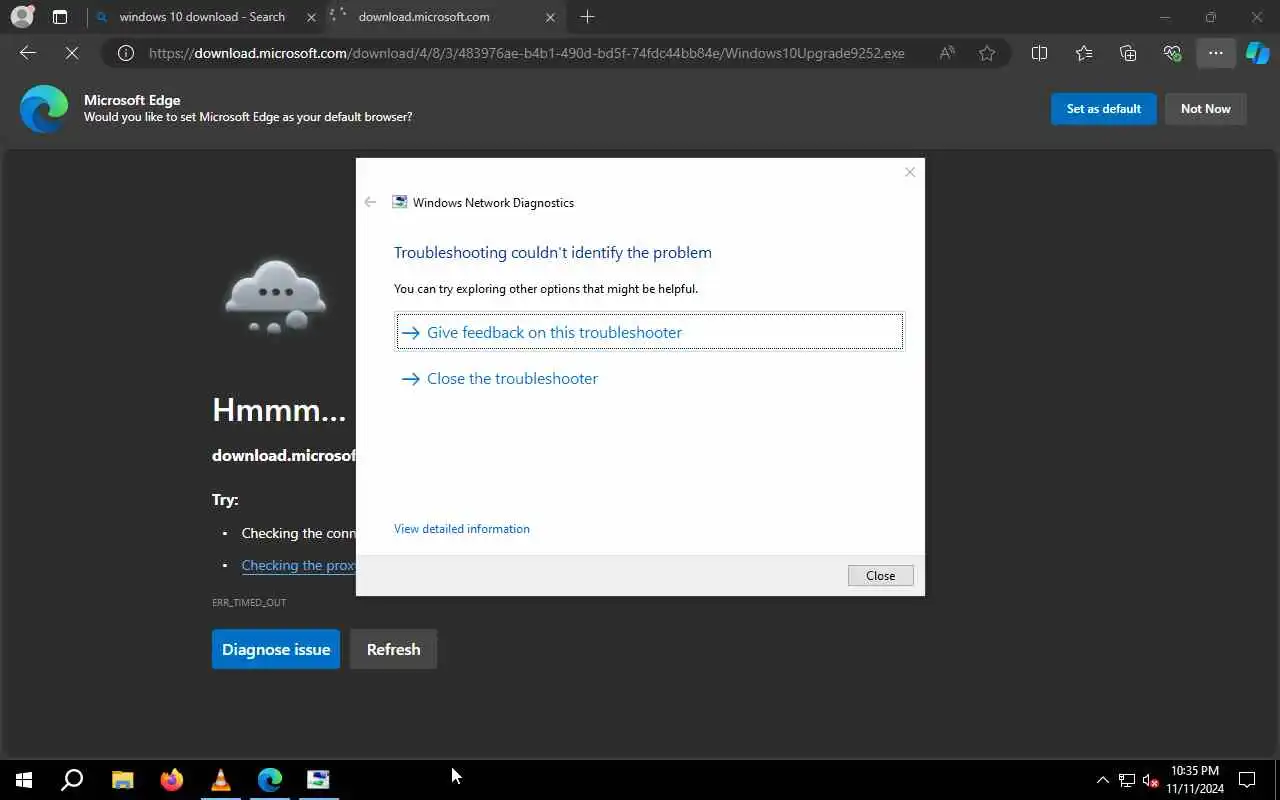Open 'View detailed information' link
The width and height of the screenshot is (1280, 800).
(462, 529)
